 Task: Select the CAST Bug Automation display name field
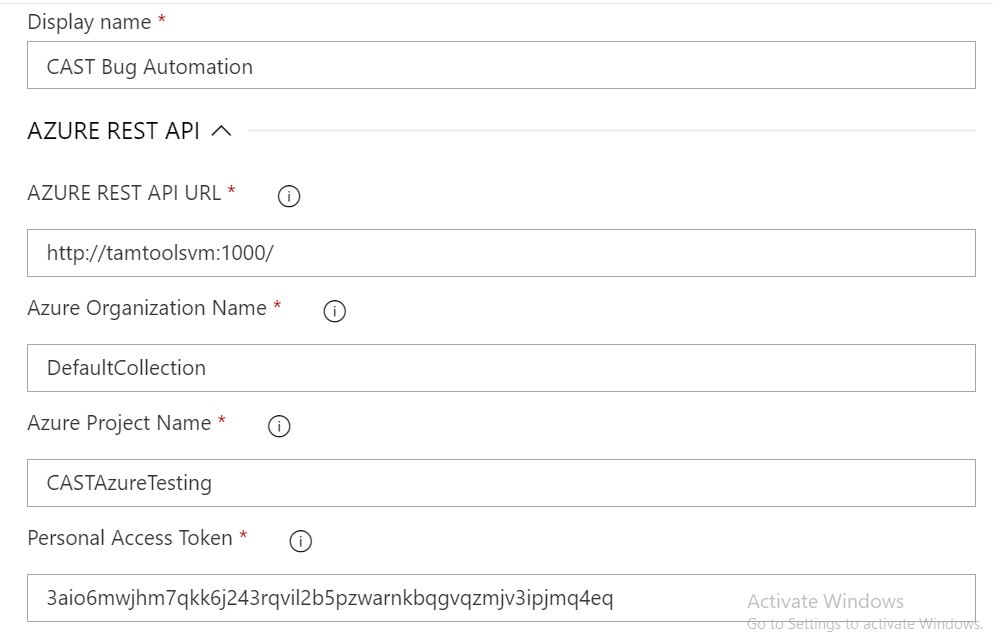click(x=500, y=65)
